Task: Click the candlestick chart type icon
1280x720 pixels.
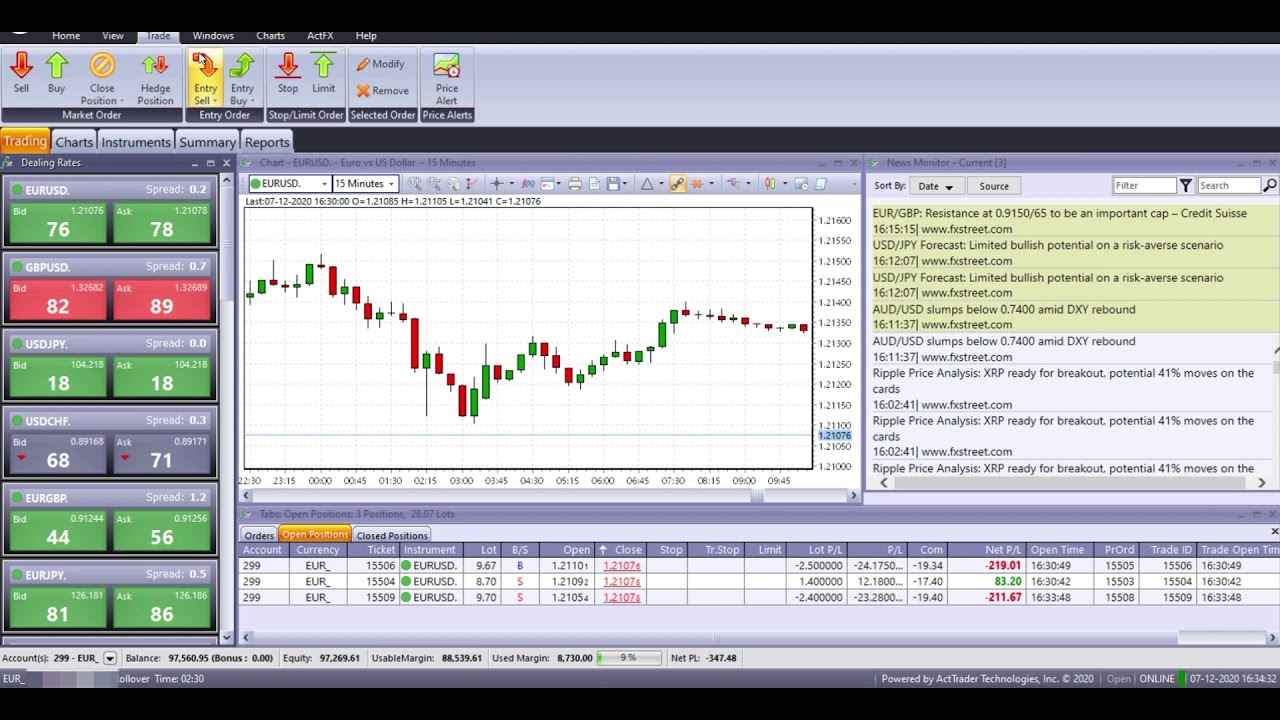Action: (x=770, y=184)
